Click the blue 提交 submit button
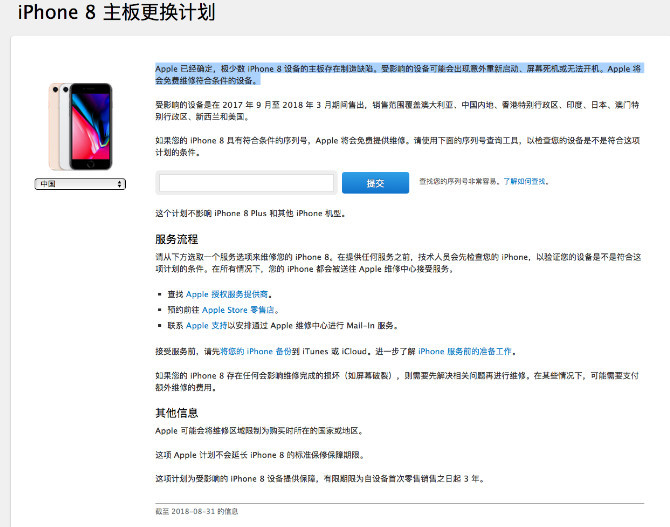670x527 pixels. pyautogui.click(x=375, y=183)
